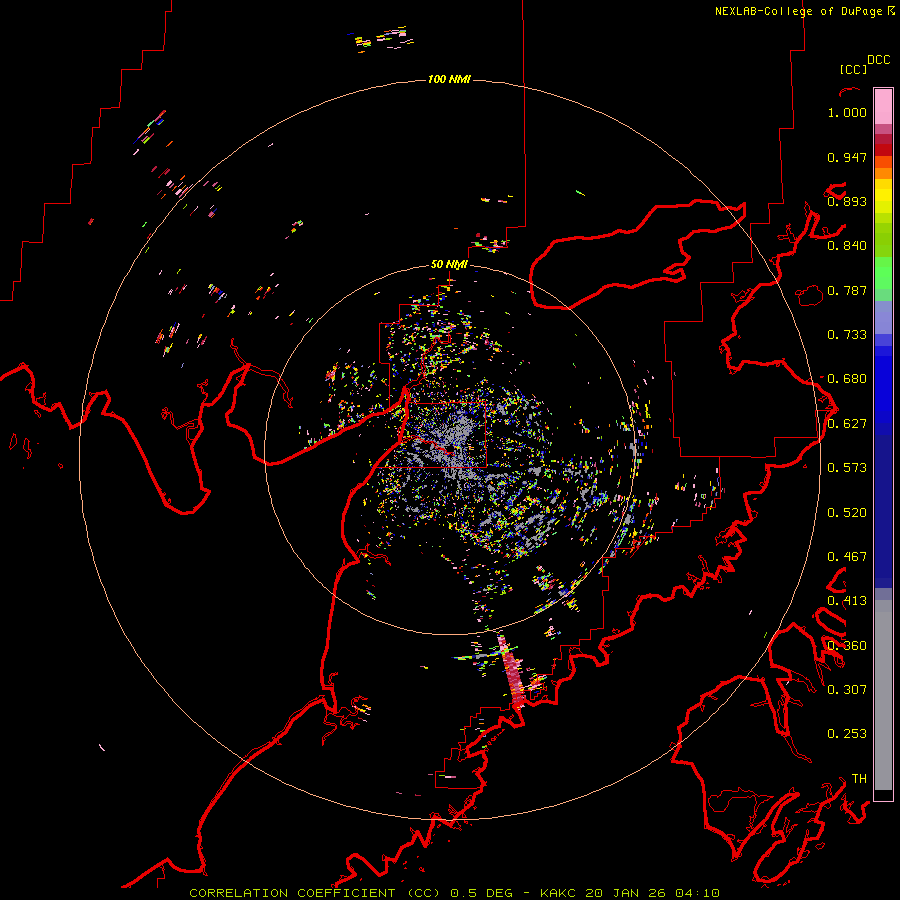This screenshot has height=900, width=900.
Task: Click the [CC] legend header
Action: (853, 69)
